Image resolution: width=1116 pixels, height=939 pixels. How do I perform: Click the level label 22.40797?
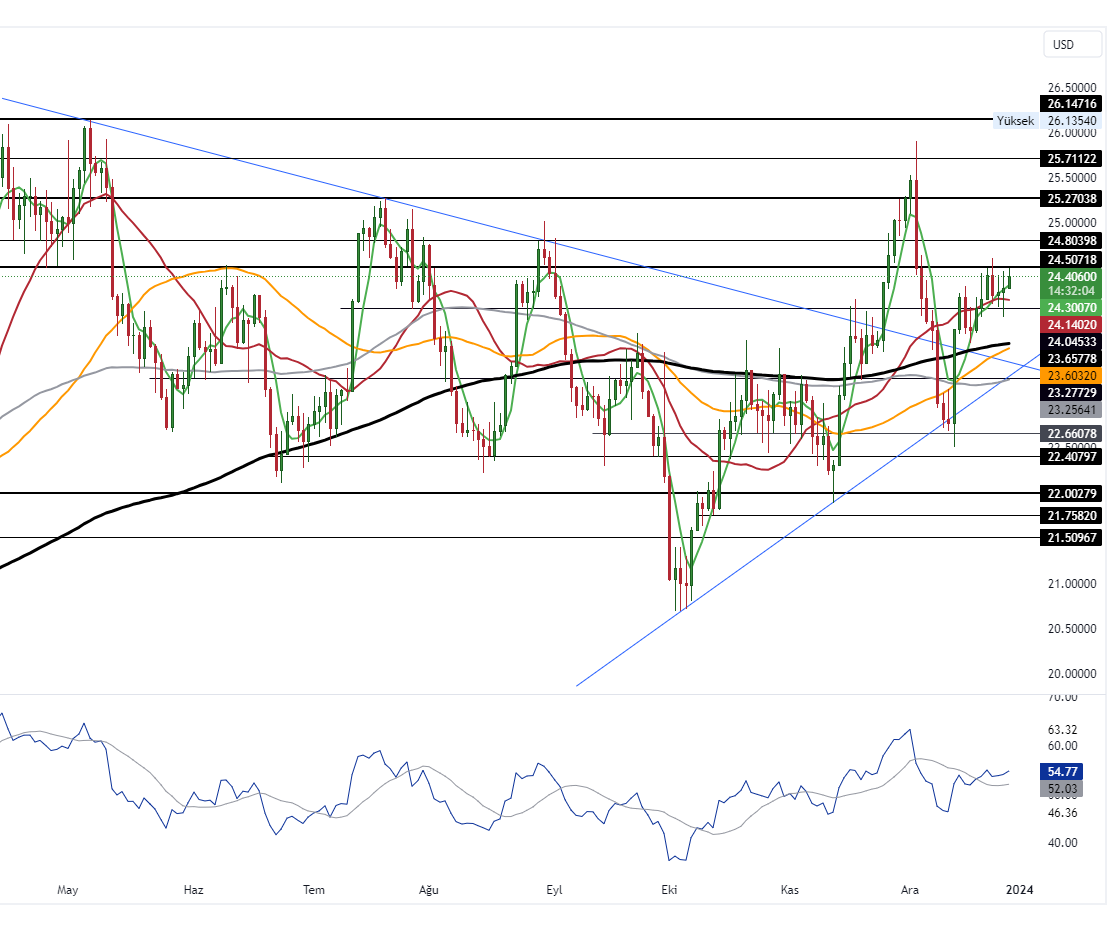click(1070, 457)
